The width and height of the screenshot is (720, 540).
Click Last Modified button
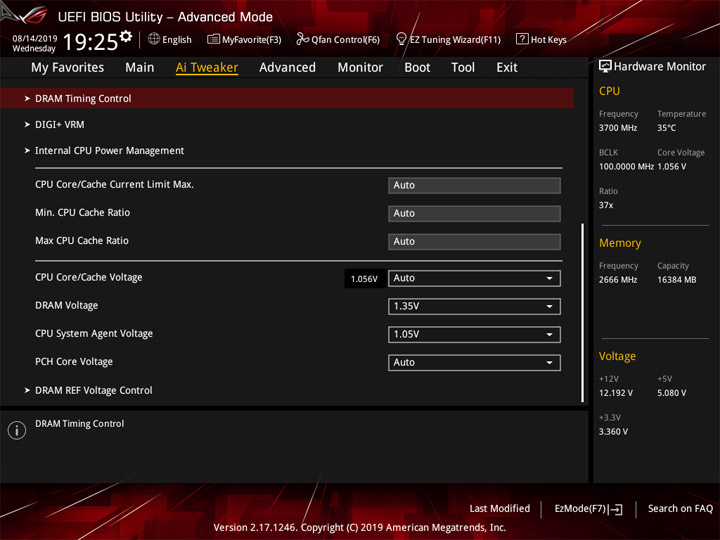[500, 508]
